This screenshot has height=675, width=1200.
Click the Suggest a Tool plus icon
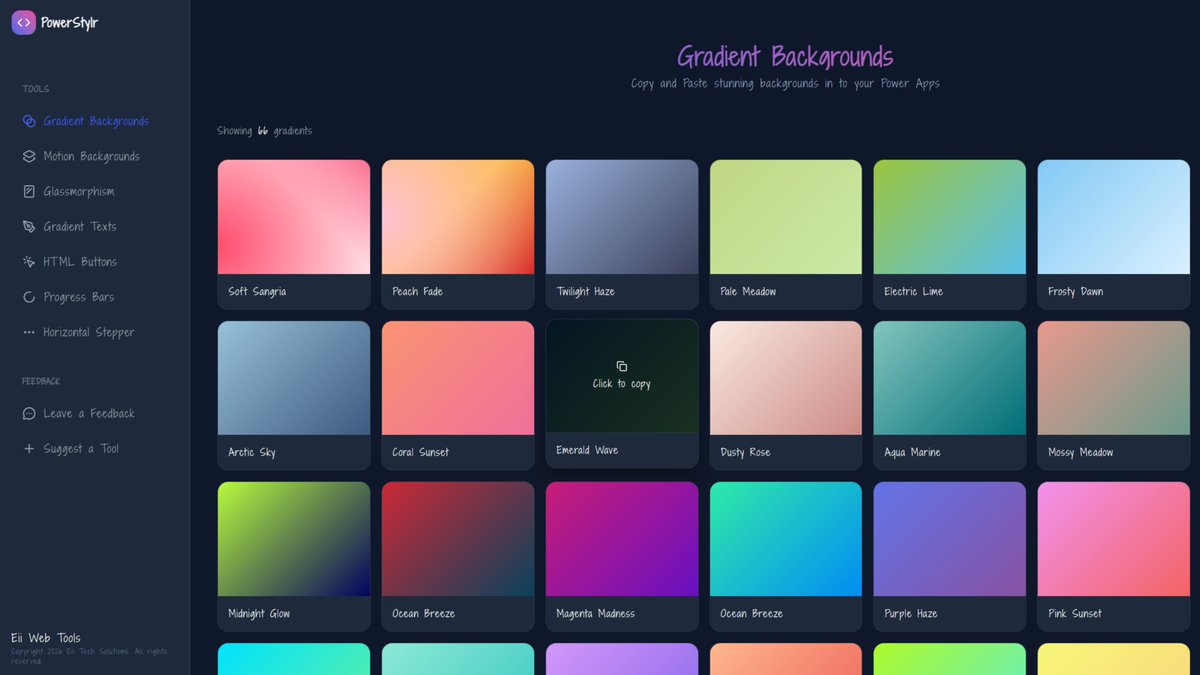29,449
